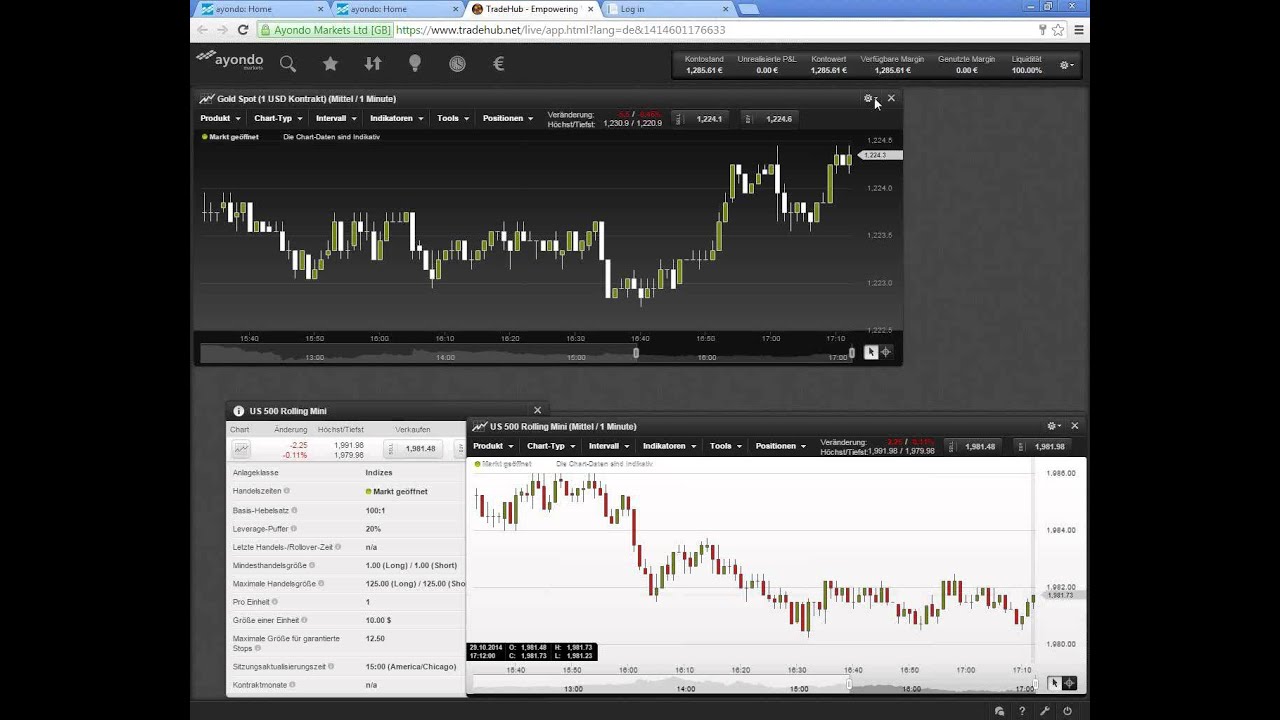
Task: Expand Indikatoren dropdown in US 500 chart
Action: click(x=669, y=446)
